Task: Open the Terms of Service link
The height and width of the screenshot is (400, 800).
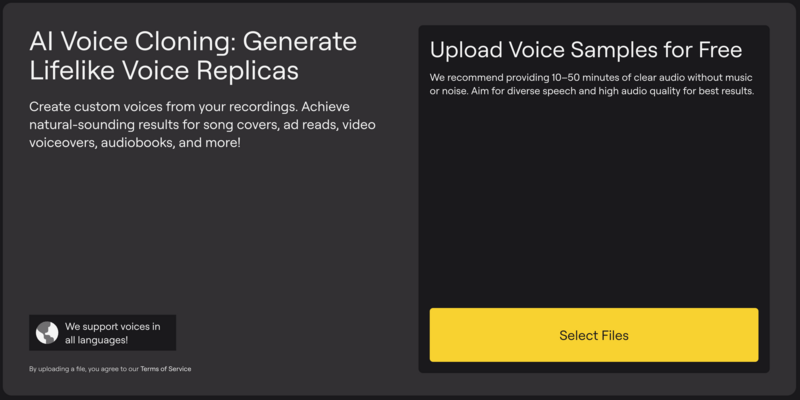Action: (166, 369)
